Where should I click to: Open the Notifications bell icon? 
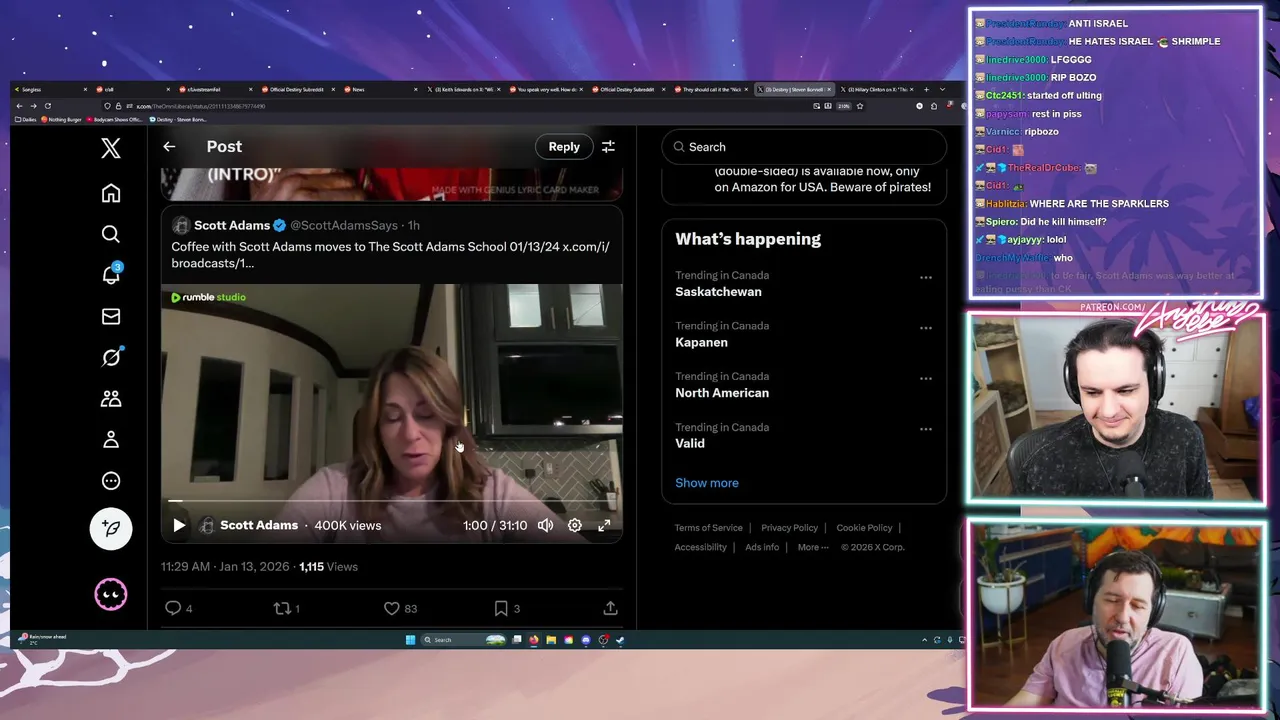click(111, 275)
